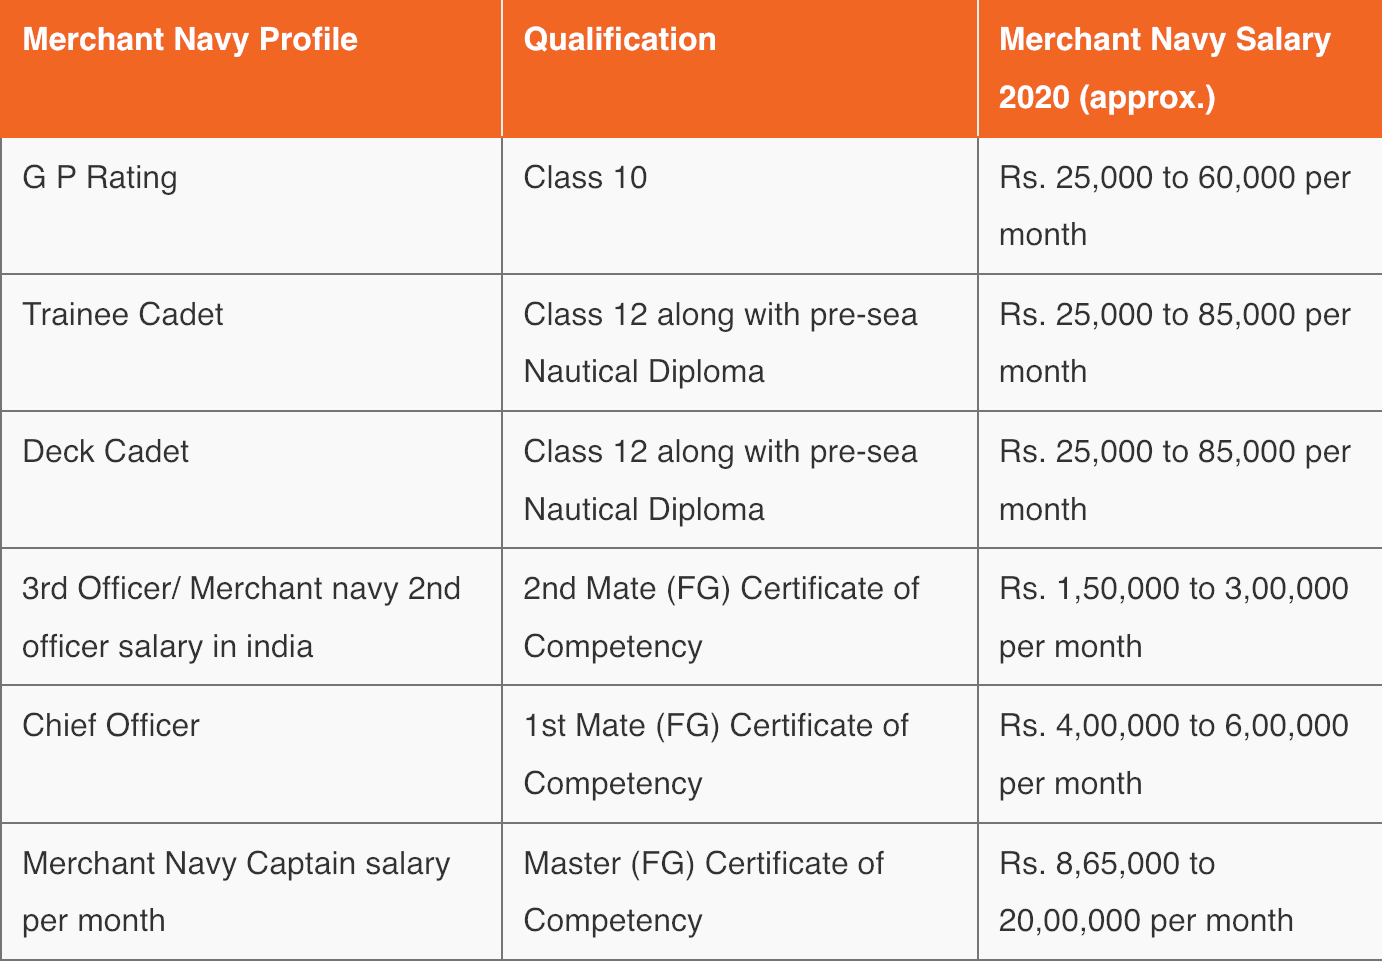Click the Qualification column header
This screenshot has height=962, width=1382.
pyautogui.click(x=740, y=68)
